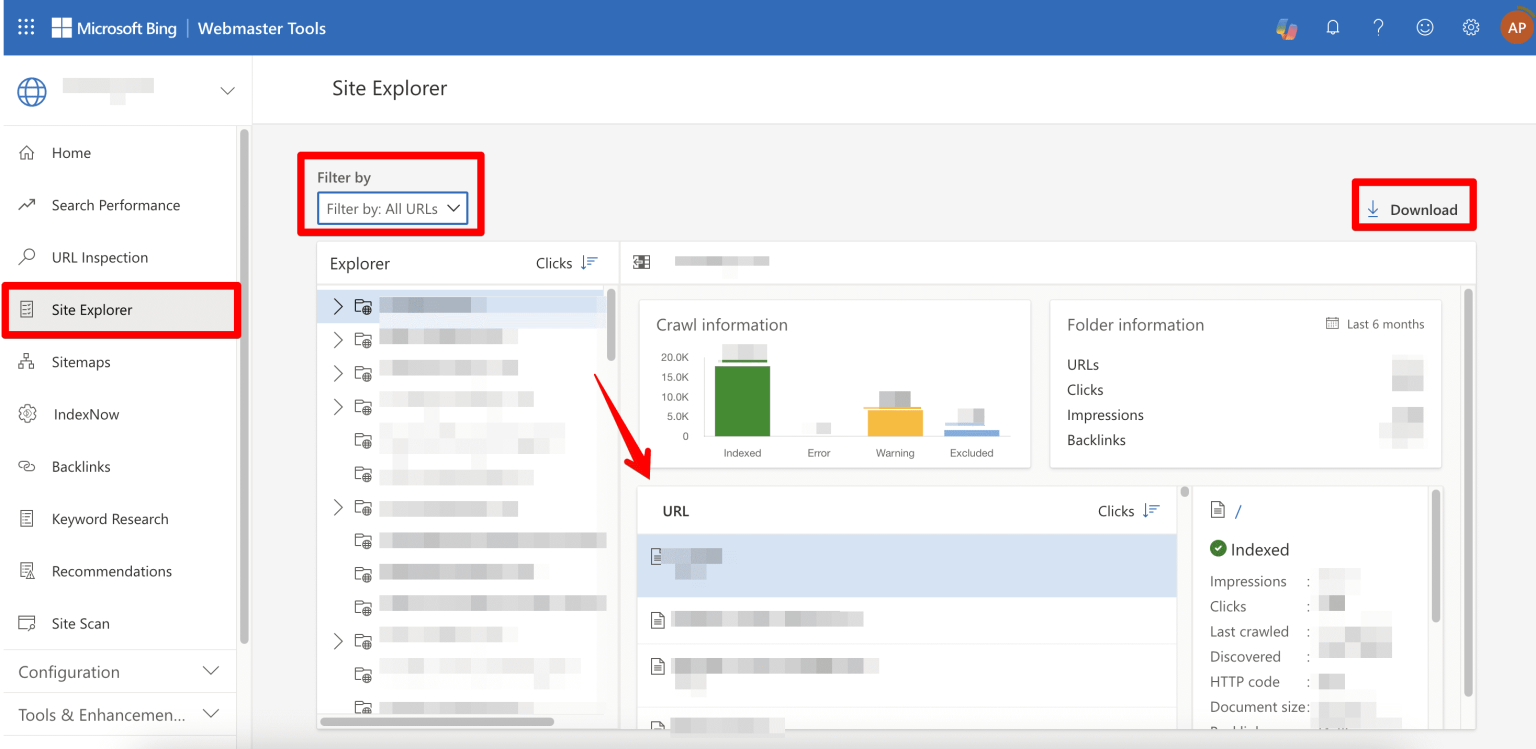Click the Explorer horizontal scrollbar
The width and height of the screenshot is (1536, 749).
click(436, 721)
